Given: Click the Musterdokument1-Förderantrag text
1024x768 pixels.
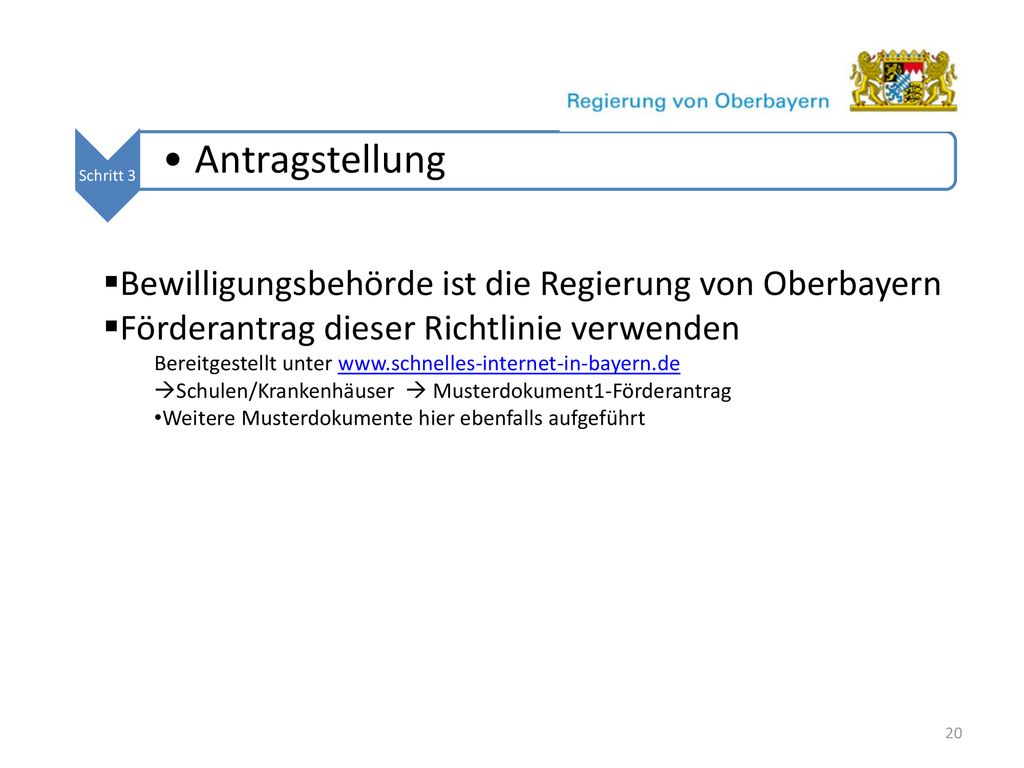Looking at the screenshot, I should point(582,391).
